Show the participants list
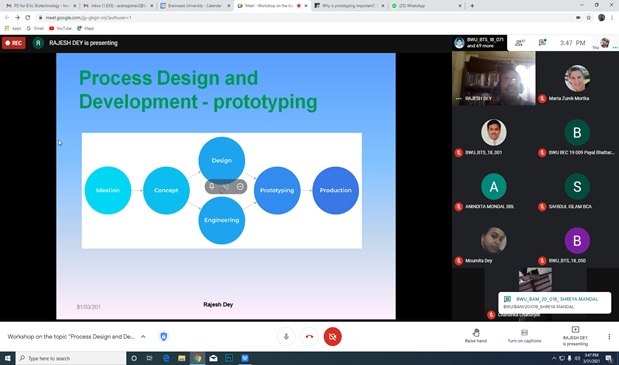Image resolution: width=619 pixels, height=365 pixels. pos(520,43)
